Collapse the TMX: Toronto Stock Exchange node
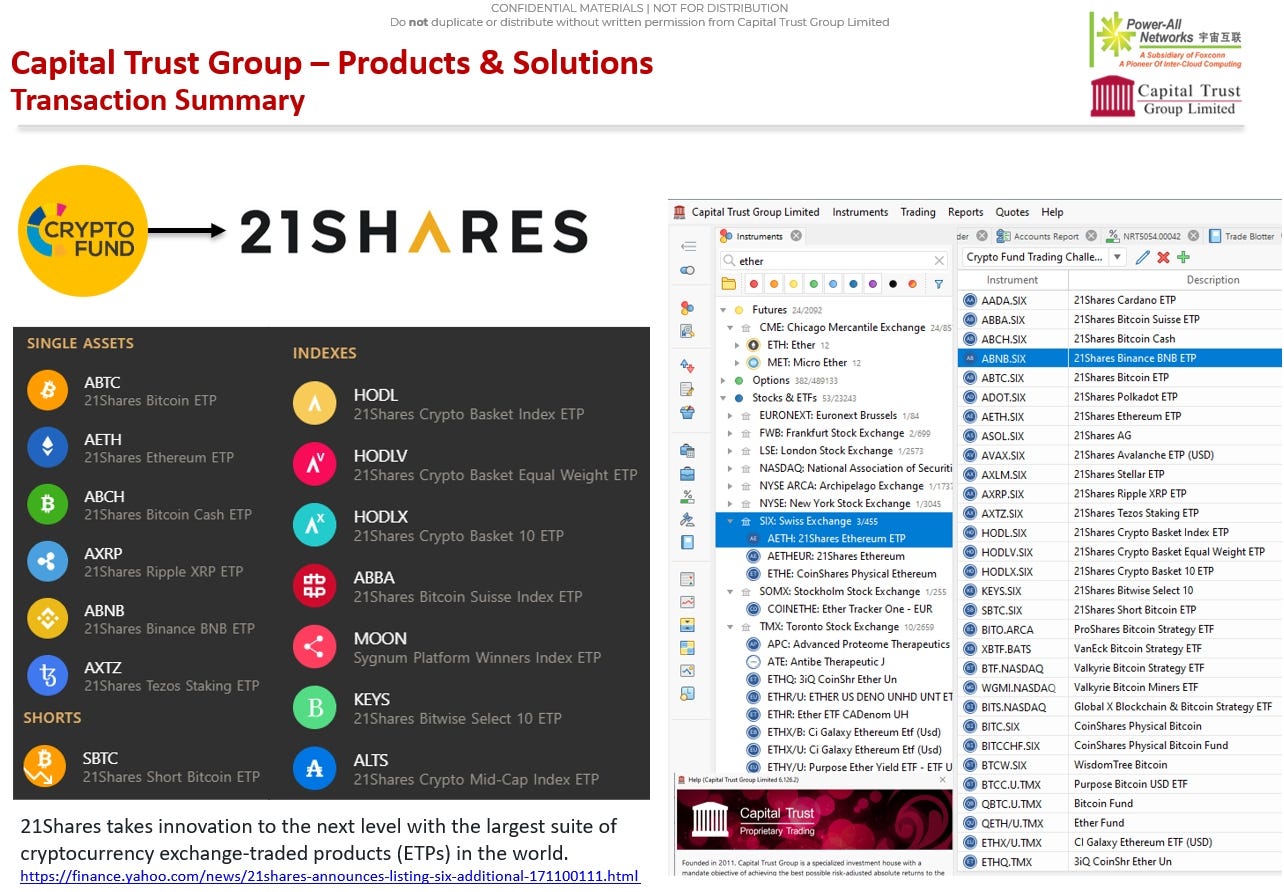Viewport: 1284px width, 892px height. 730,627
